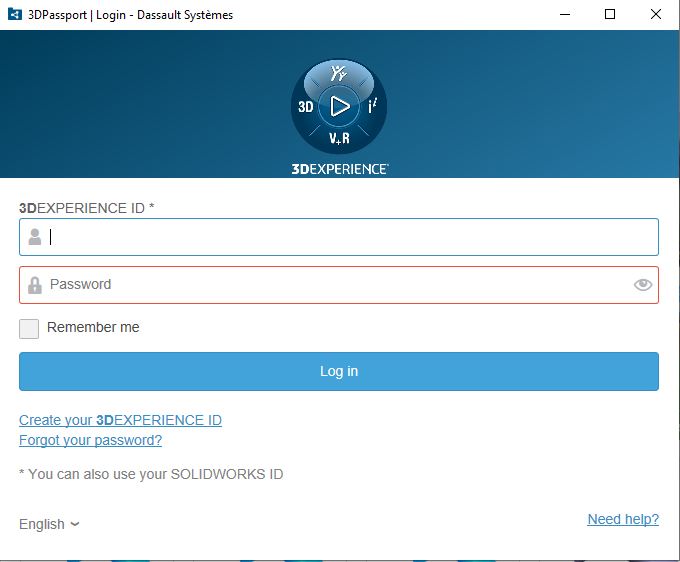The width and height of the screenshot is (680, 562).
Task: Select the right information quadrant of the compass
Action: tap(372, 106)
